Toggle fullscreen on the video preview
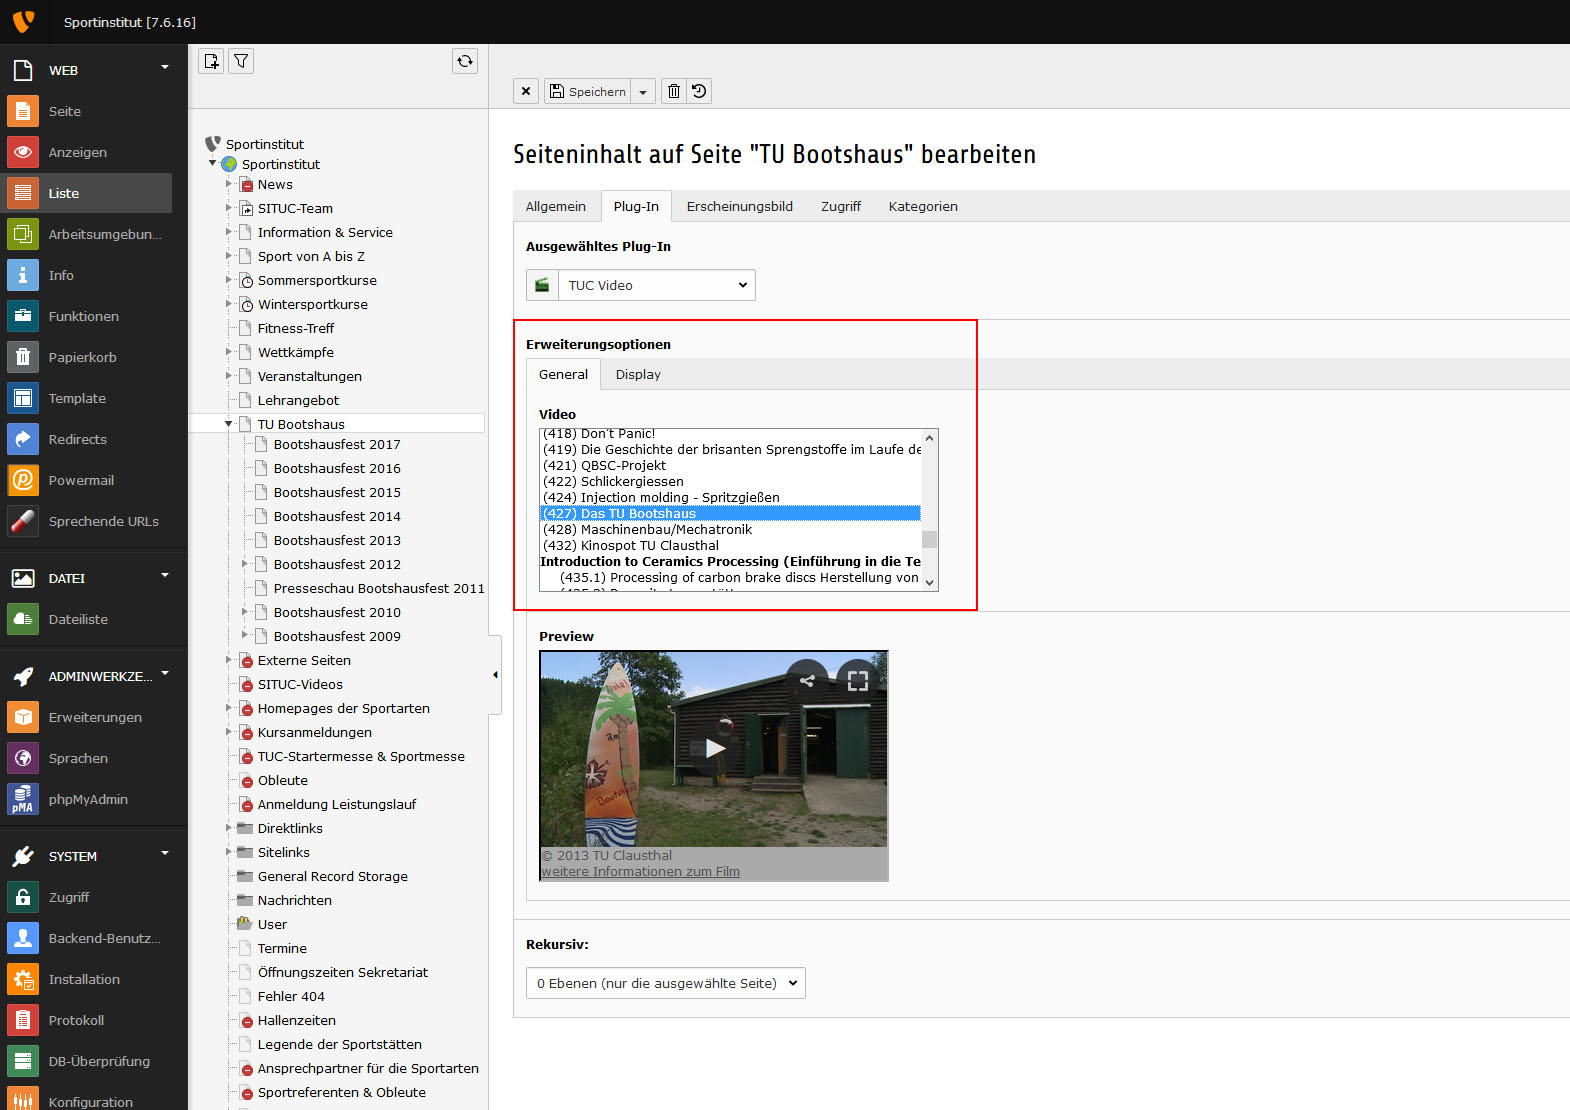Viewport: 1570px width, 1110px height. [857, 681]
